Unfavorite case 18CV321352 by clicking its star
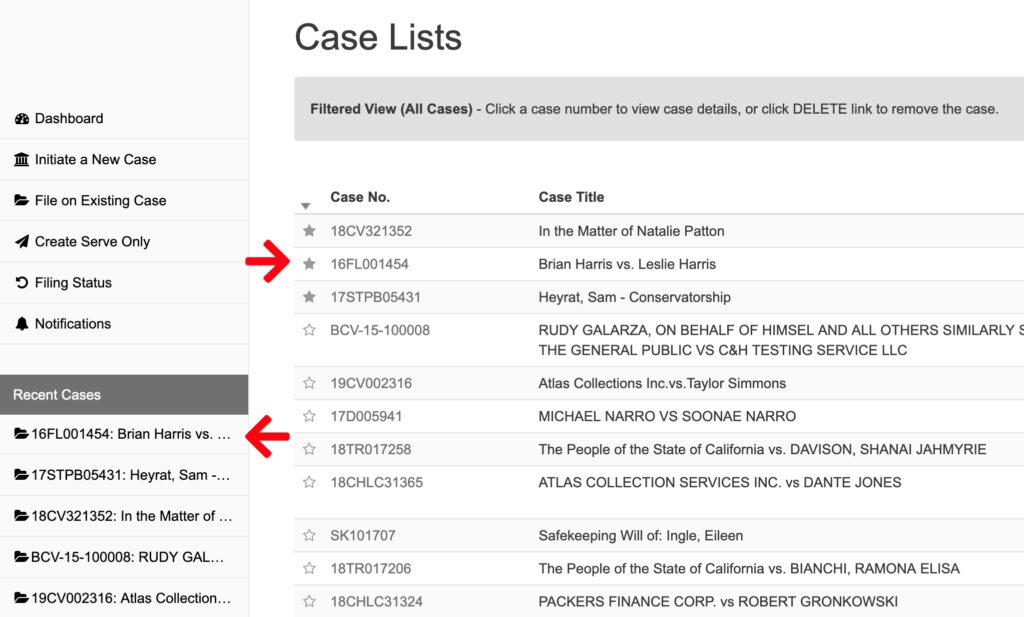 click(x=308, y=231)
